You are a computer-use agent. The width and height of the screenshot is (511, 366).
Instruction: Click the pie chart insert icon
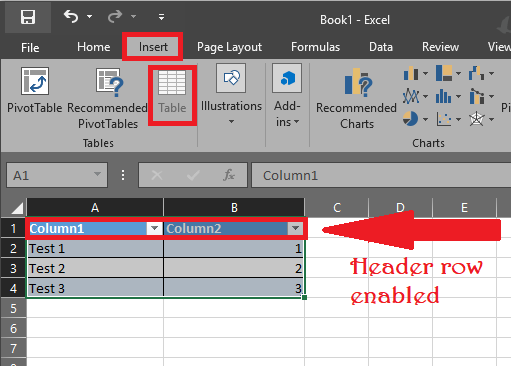(410, 119)
